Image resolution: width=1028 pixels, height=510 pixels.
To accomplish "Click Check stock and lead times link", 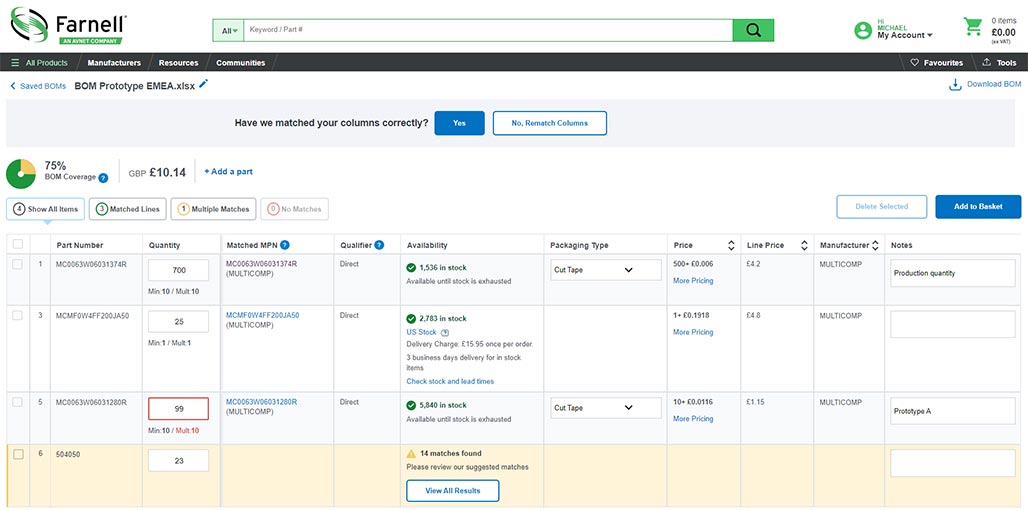I will pyautogui.click(x=450, y=382).
